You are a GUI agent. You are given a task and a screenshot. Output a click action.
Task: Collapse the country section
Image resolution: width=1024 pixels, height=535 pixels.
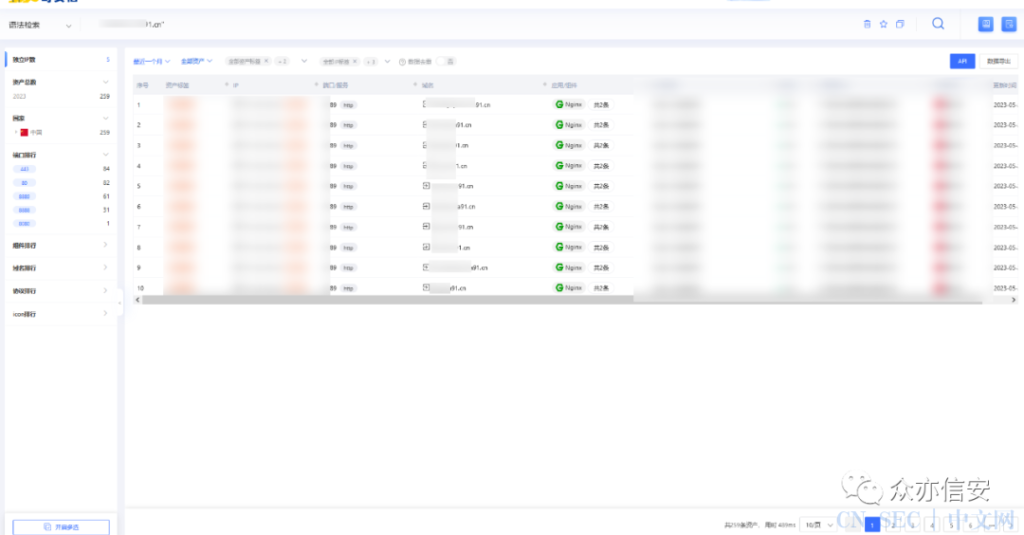(105, 118)
